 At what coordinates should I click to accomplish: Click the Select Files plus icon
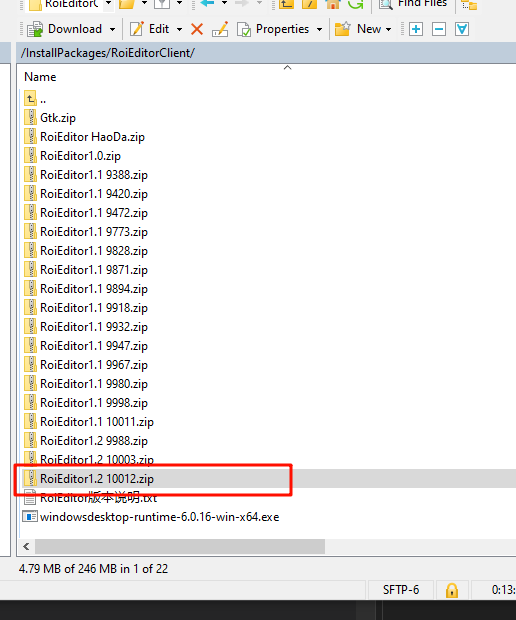point(416,29)
